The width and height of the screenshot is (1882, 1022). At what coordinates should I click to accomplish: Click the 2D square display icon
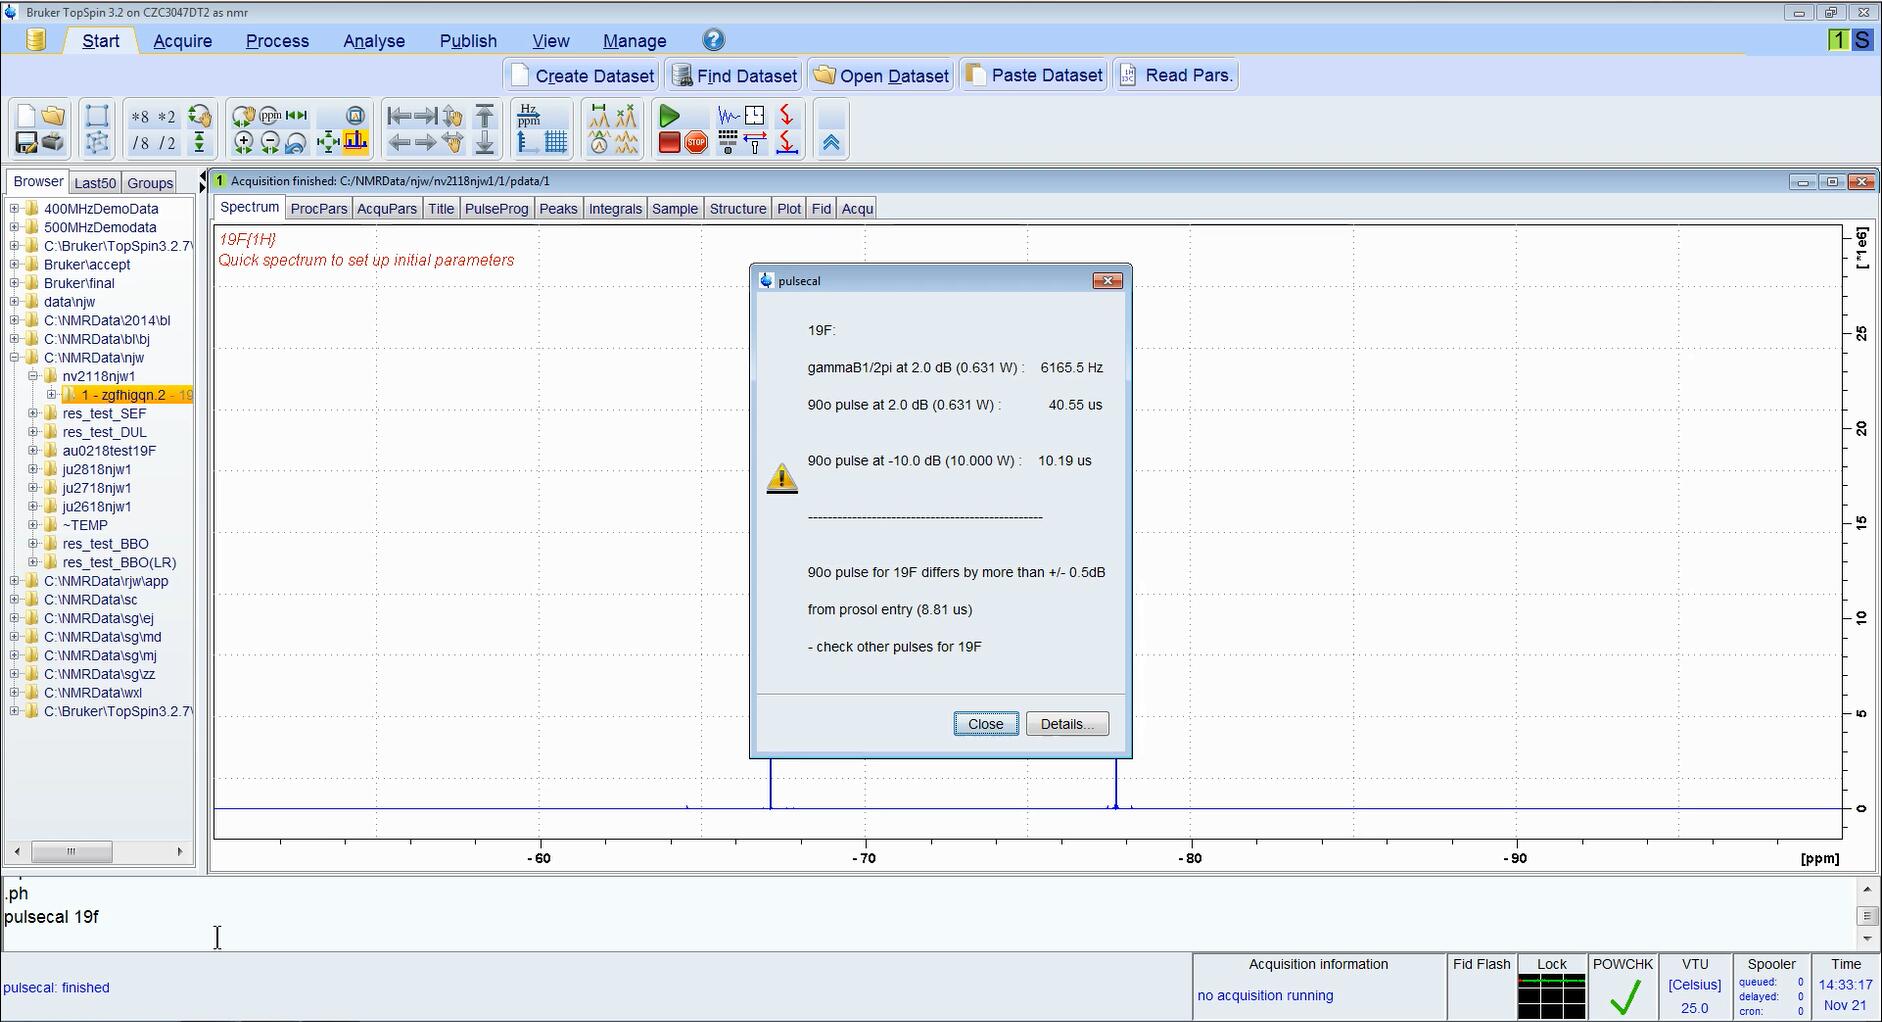point(97,116)
